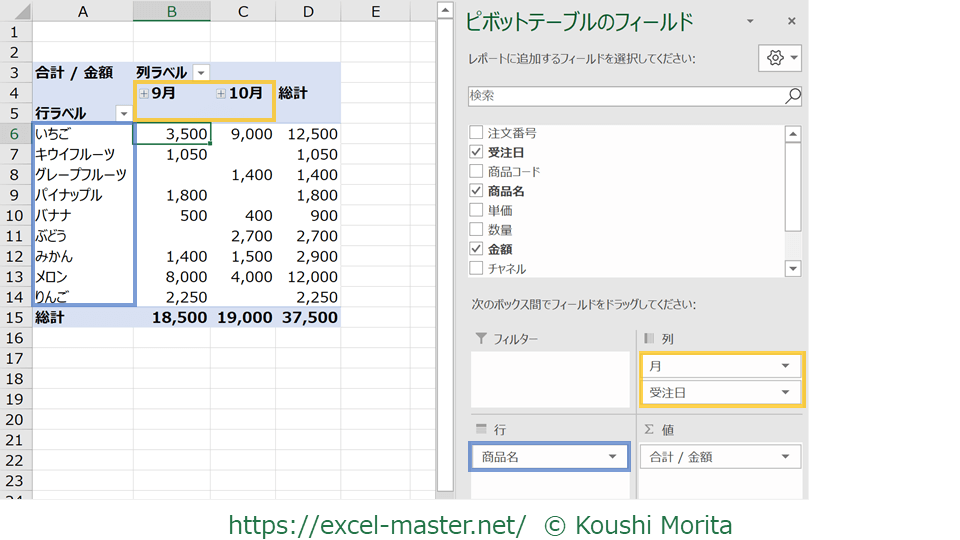Open the task pane options arrow
The height and width of the screenshot is (540, 960).
750,21
